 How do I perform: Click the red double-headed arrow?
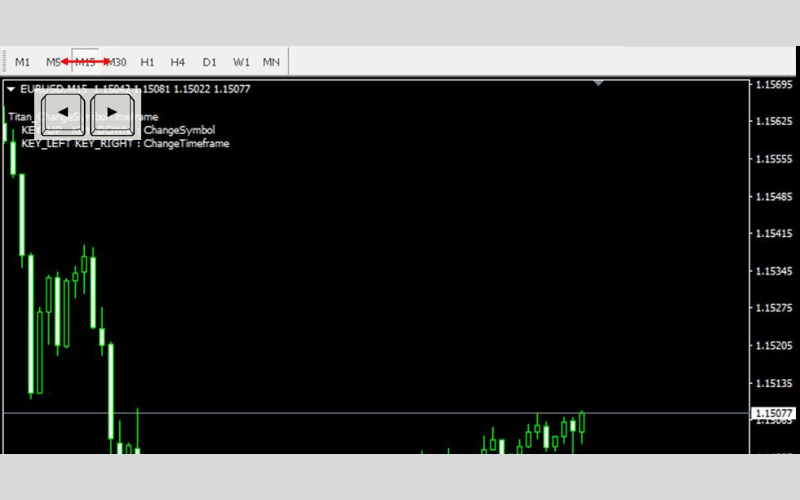[x=85, y=61]
